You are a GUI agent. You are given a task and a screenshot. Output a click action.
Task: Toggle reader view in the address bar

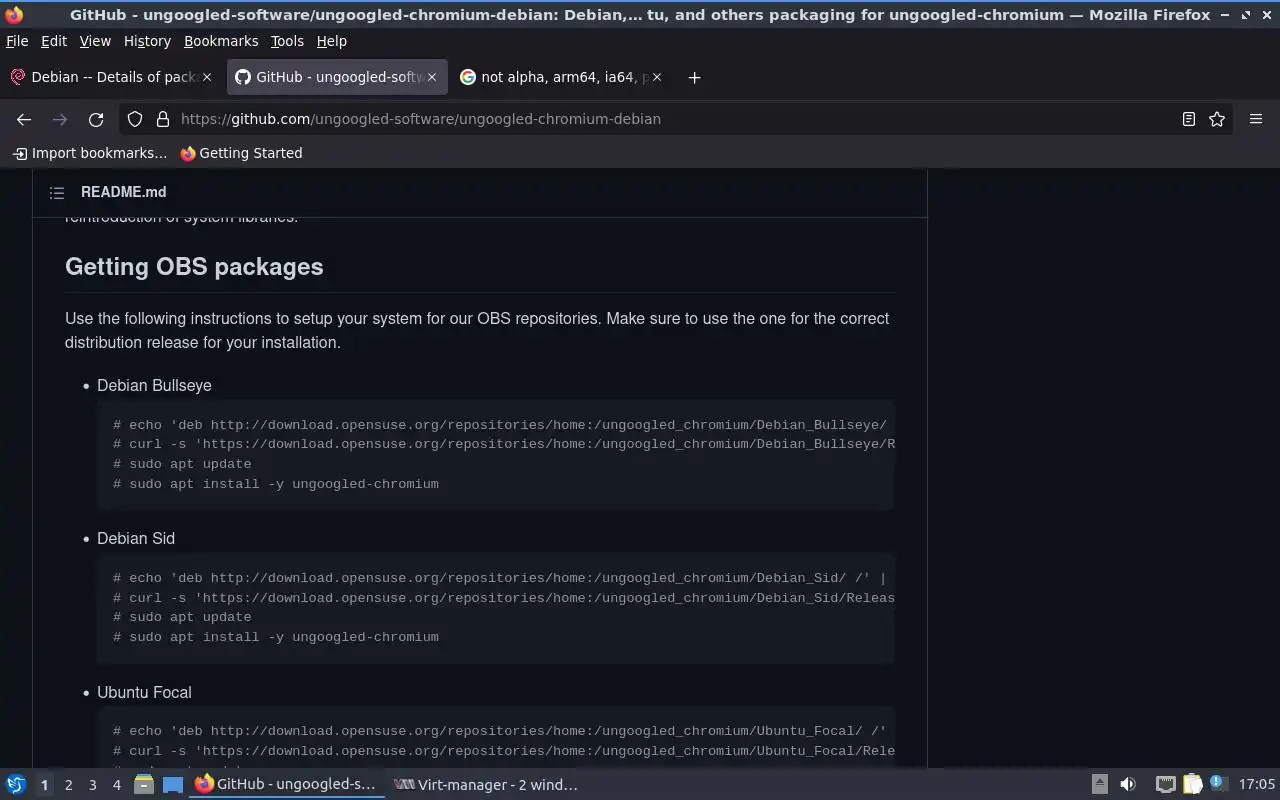1188,119
